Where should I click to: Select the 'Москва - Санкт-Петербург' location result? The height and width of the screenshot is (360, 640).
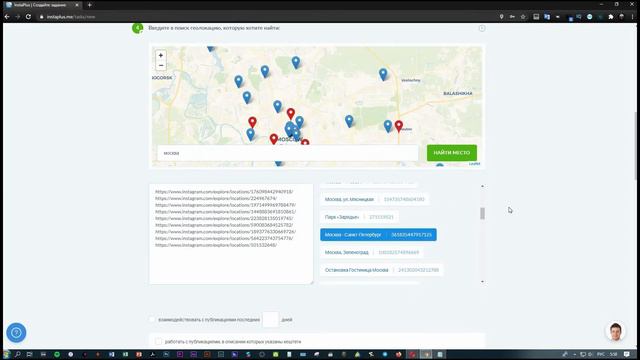coord(378,235)
